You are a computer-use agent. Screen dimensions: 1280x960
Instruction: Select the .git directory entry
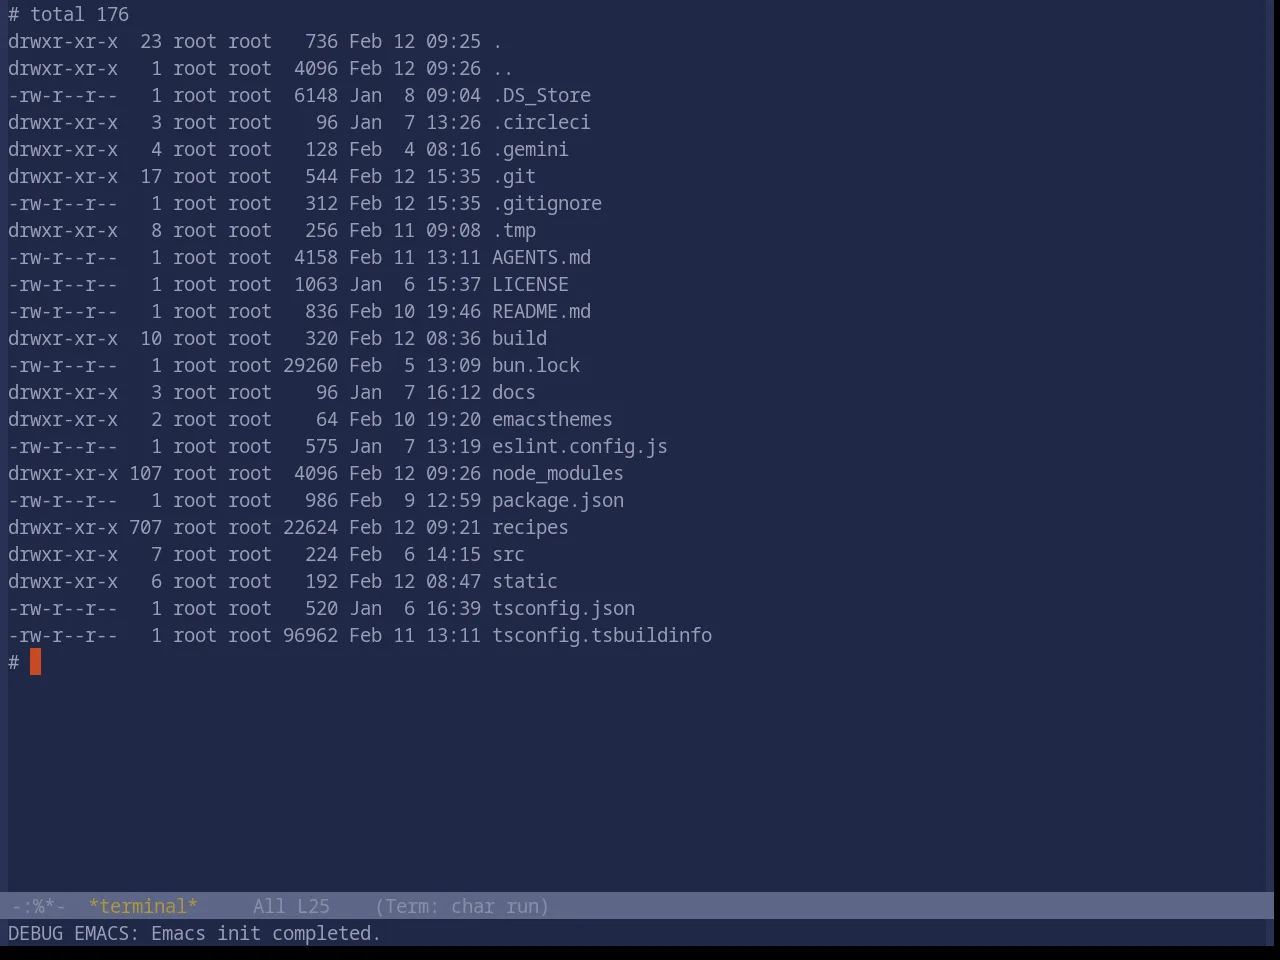click(514, 177)
